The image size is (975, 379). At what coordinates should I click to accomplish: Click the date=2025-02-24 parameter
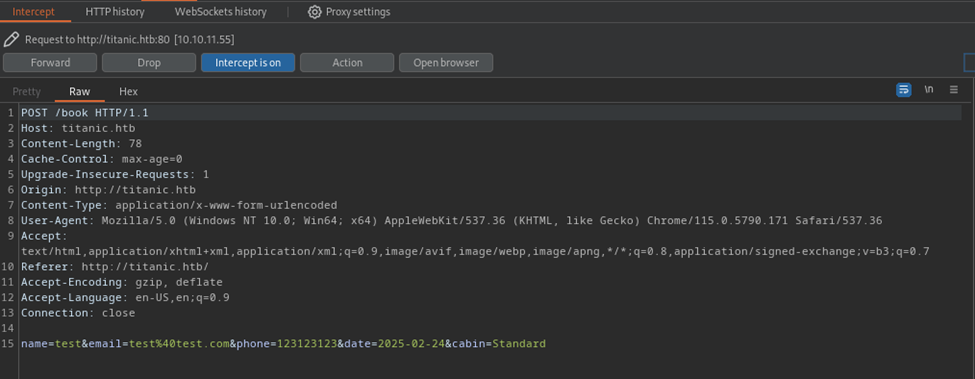pyautogui.click(x=395, y=344)
